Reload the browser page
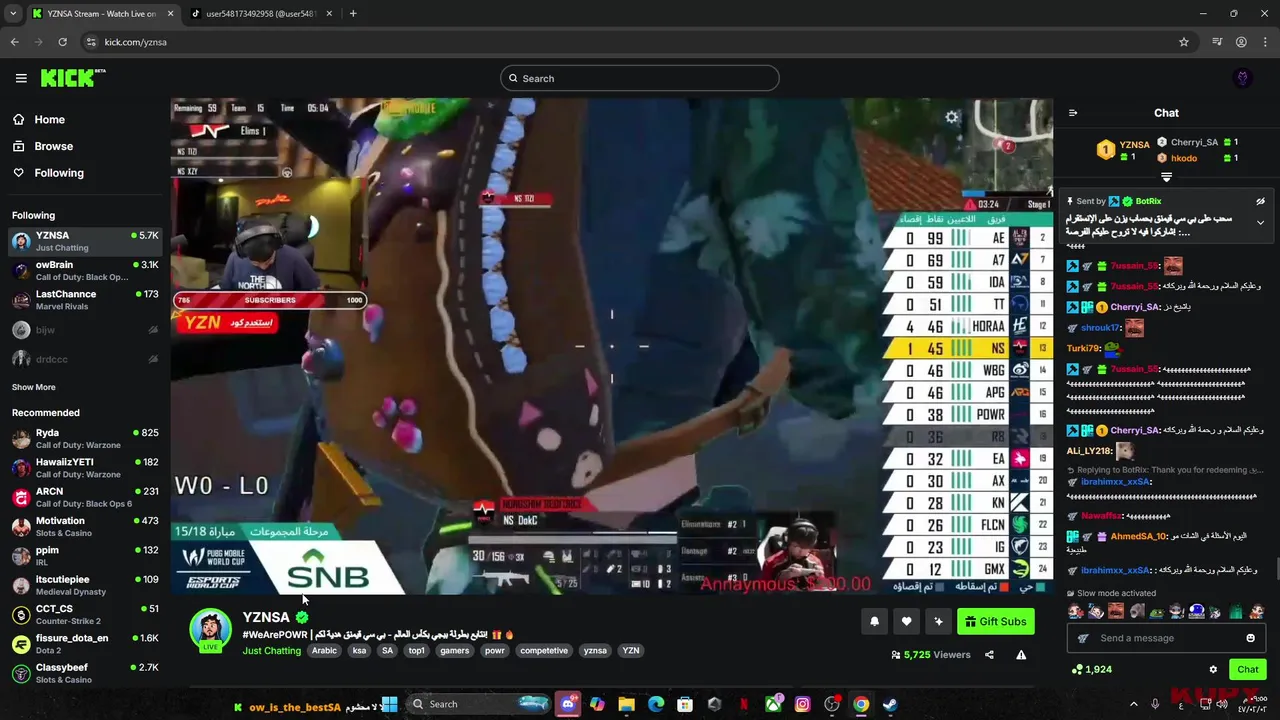Viewport: 1280px width, 720px height. pyautogui.click(x=62, y=42)
